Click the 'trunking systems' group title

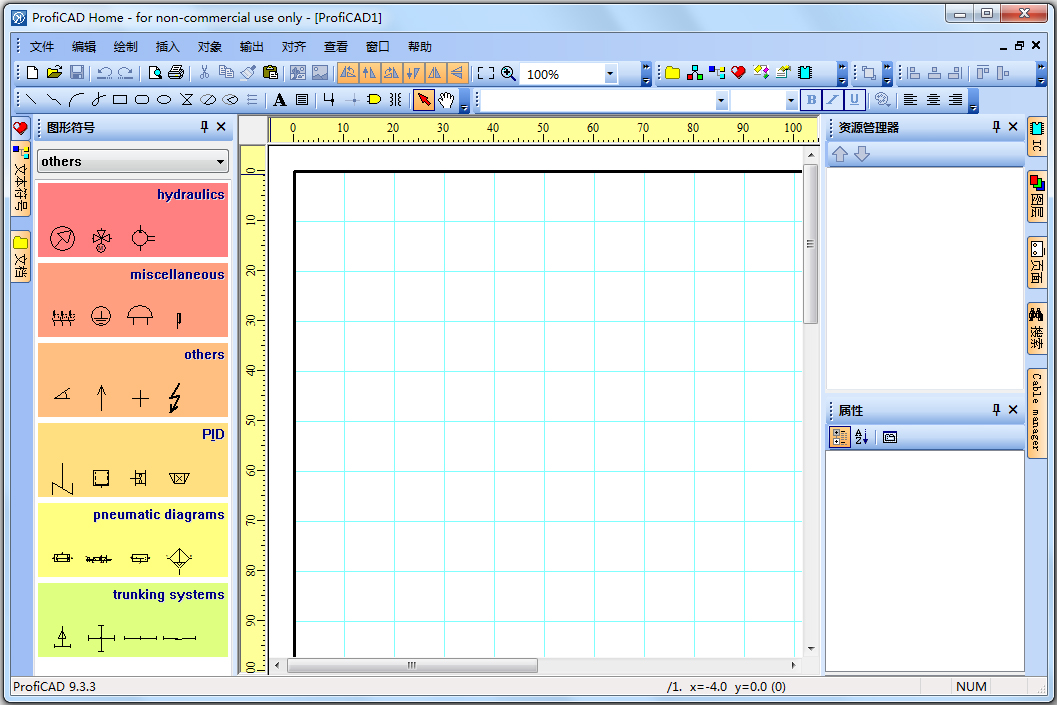pos(169,594)
